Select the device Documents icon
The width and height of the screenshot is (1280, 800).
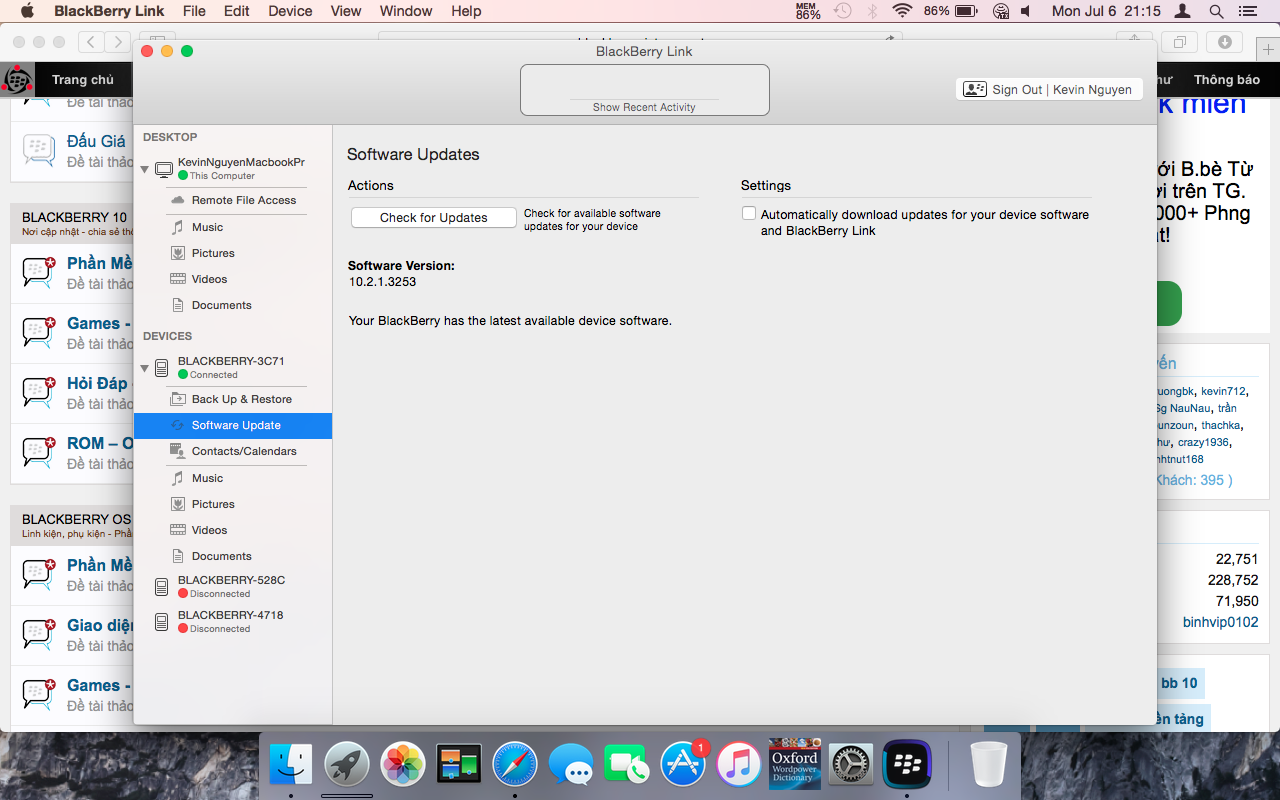[178, 556]
